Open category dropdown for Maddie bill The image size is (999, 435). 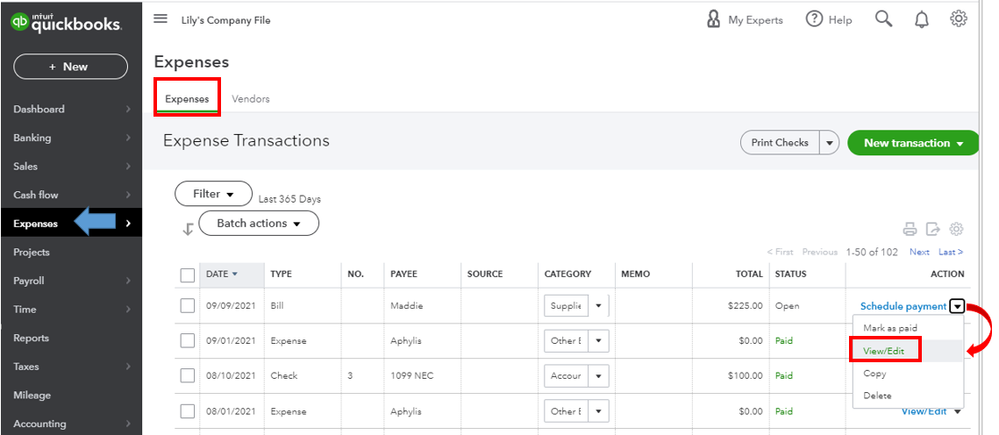(x=598, y=306)
